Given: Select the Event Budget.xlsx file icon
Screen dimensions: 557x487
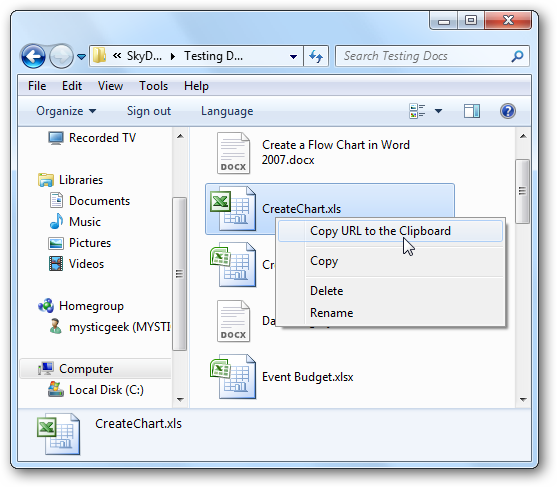Looking at the screenshot, I should tap(233, 377).
